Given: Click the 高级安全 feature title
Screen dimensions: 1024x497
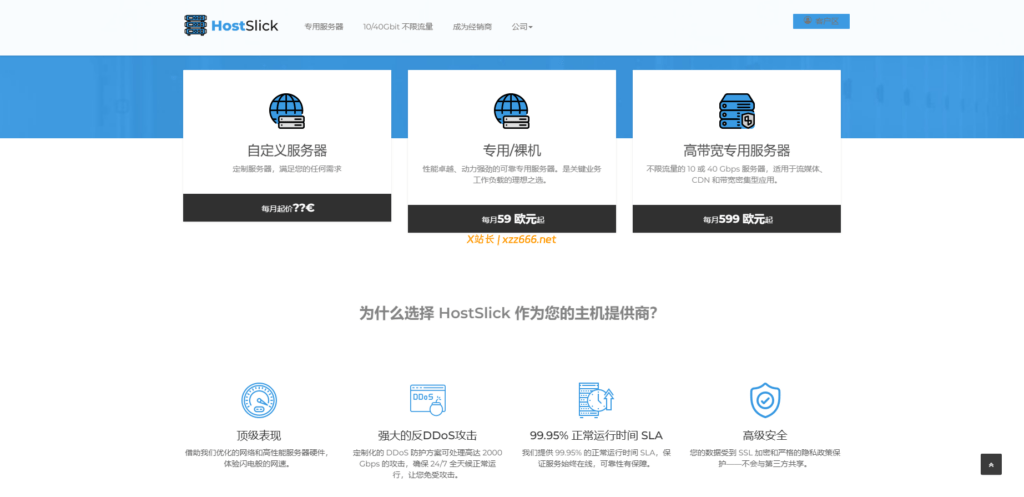Looking at the screenshot, I should pos(765,436).
